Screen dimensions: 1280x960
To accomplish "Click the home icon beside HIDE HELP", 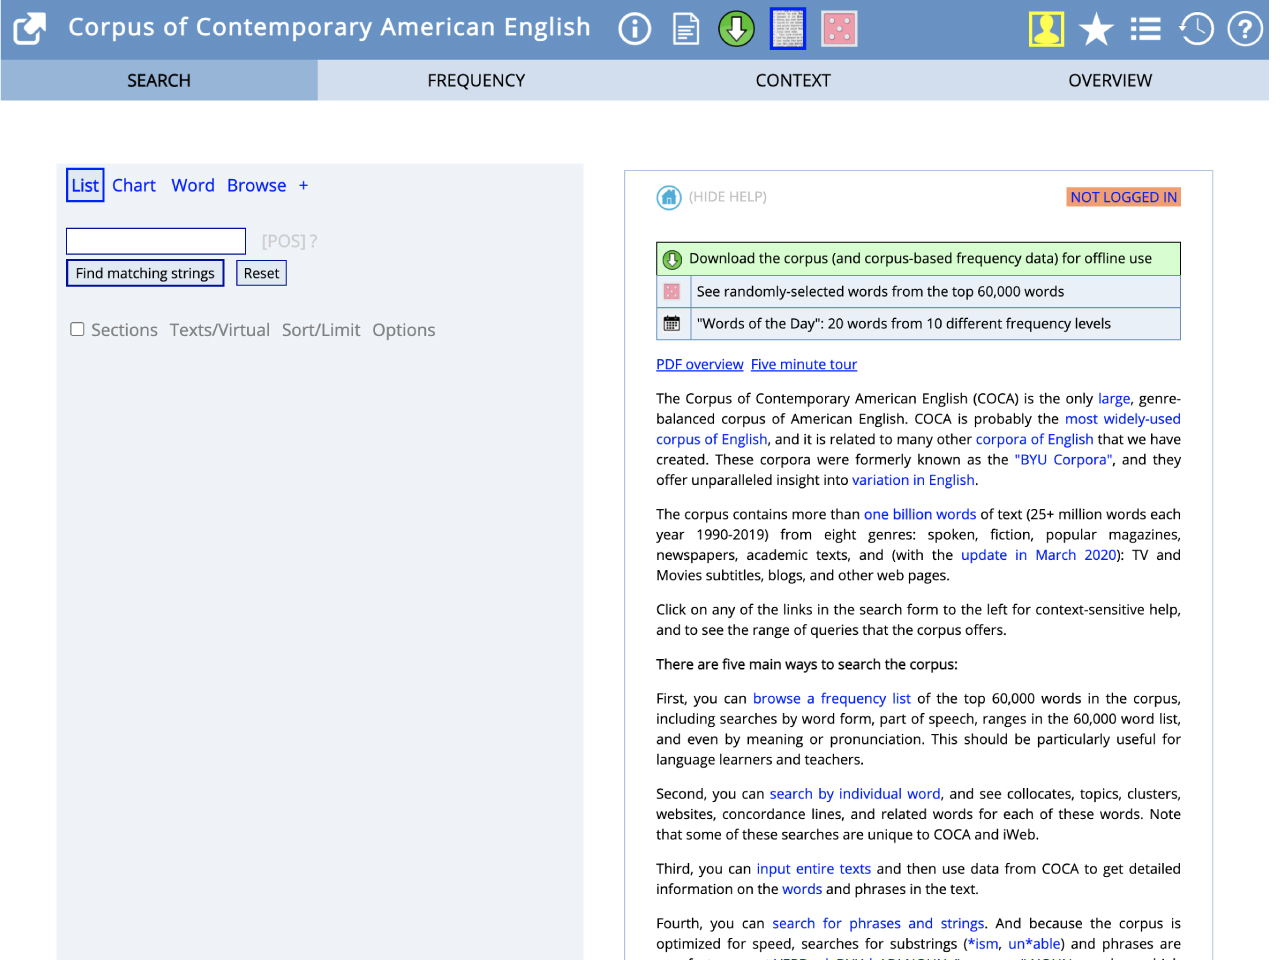I will (669, 198).
